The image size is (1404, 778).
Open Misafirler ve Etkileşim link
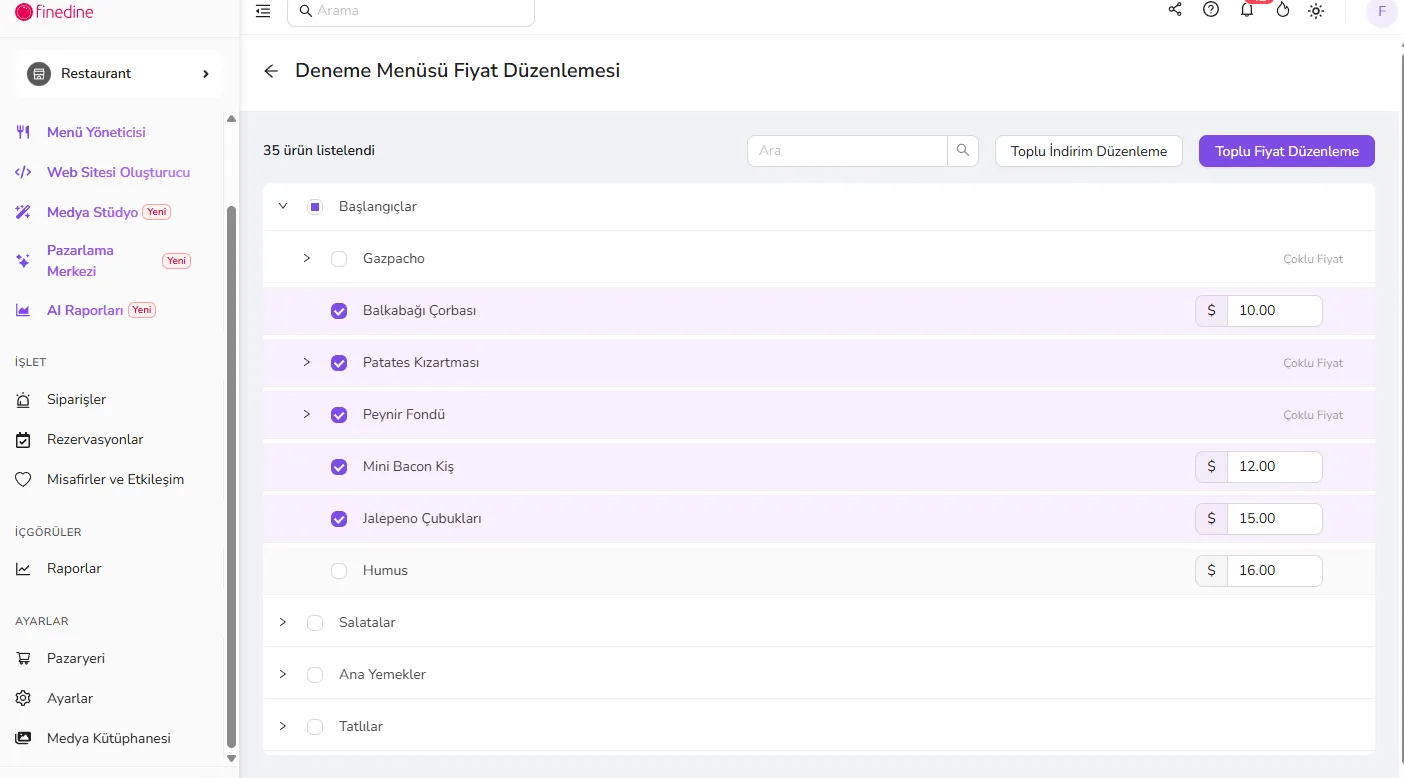115,480
